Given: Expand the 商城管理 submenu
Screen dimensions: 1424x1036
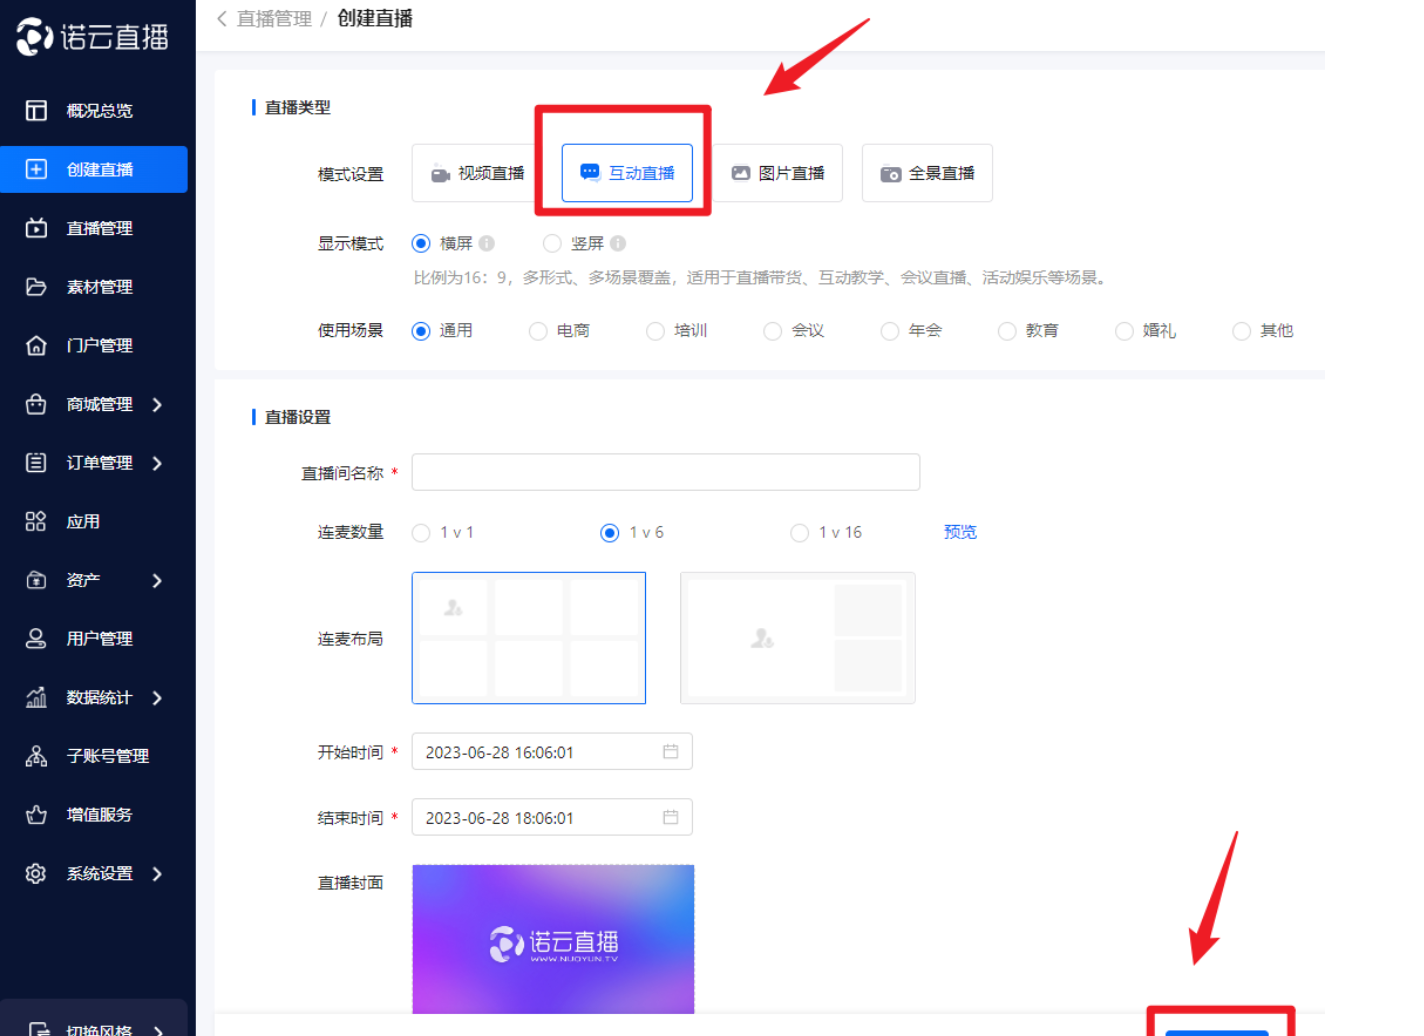Looking at the screenshot, I should [x=157, y=405].
